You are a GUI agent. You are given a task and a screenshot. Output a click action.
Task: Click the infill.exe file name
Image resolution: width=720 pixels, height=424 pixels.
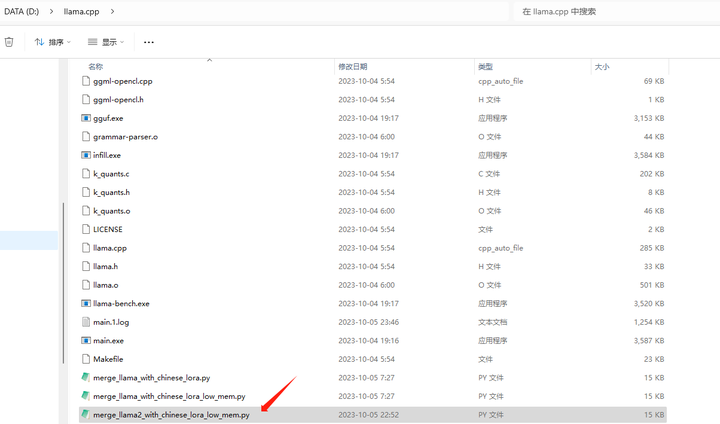[x=107, y=155]
